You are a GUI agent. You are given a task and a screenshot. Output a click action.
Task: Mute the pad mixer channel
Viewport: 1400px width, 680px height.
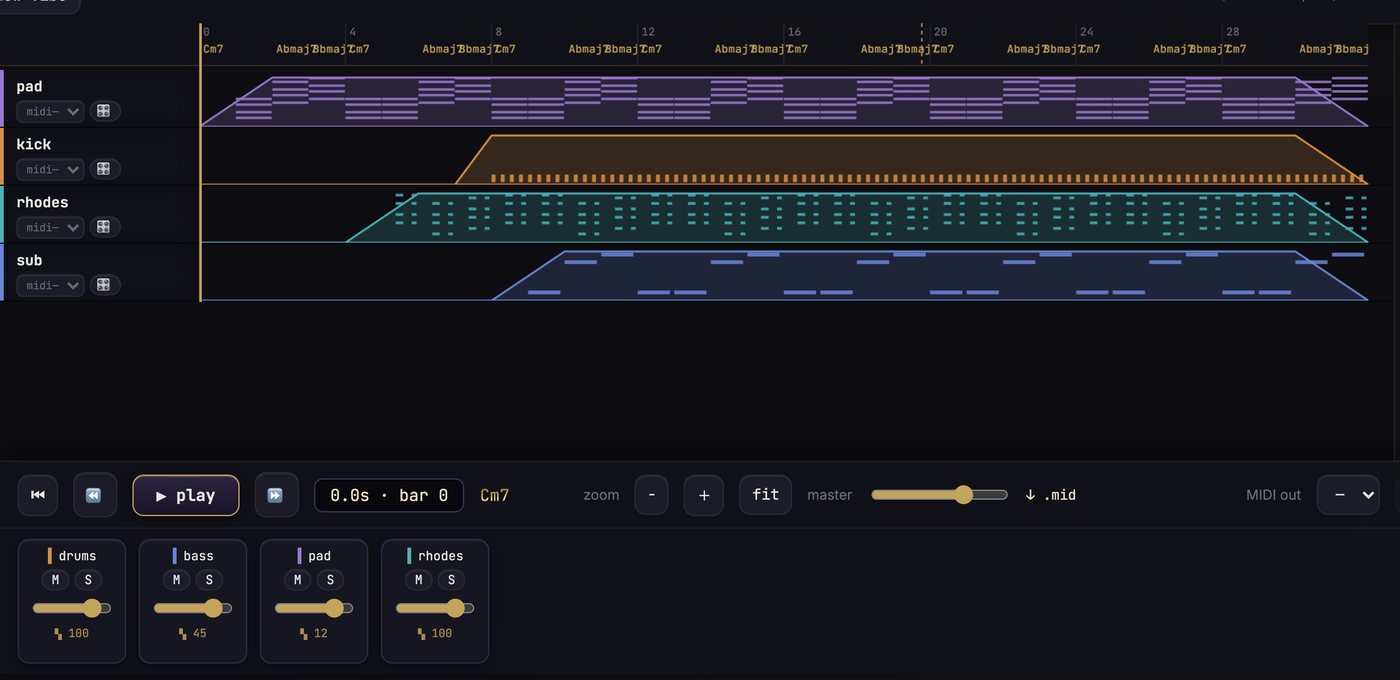pos(297,580)
